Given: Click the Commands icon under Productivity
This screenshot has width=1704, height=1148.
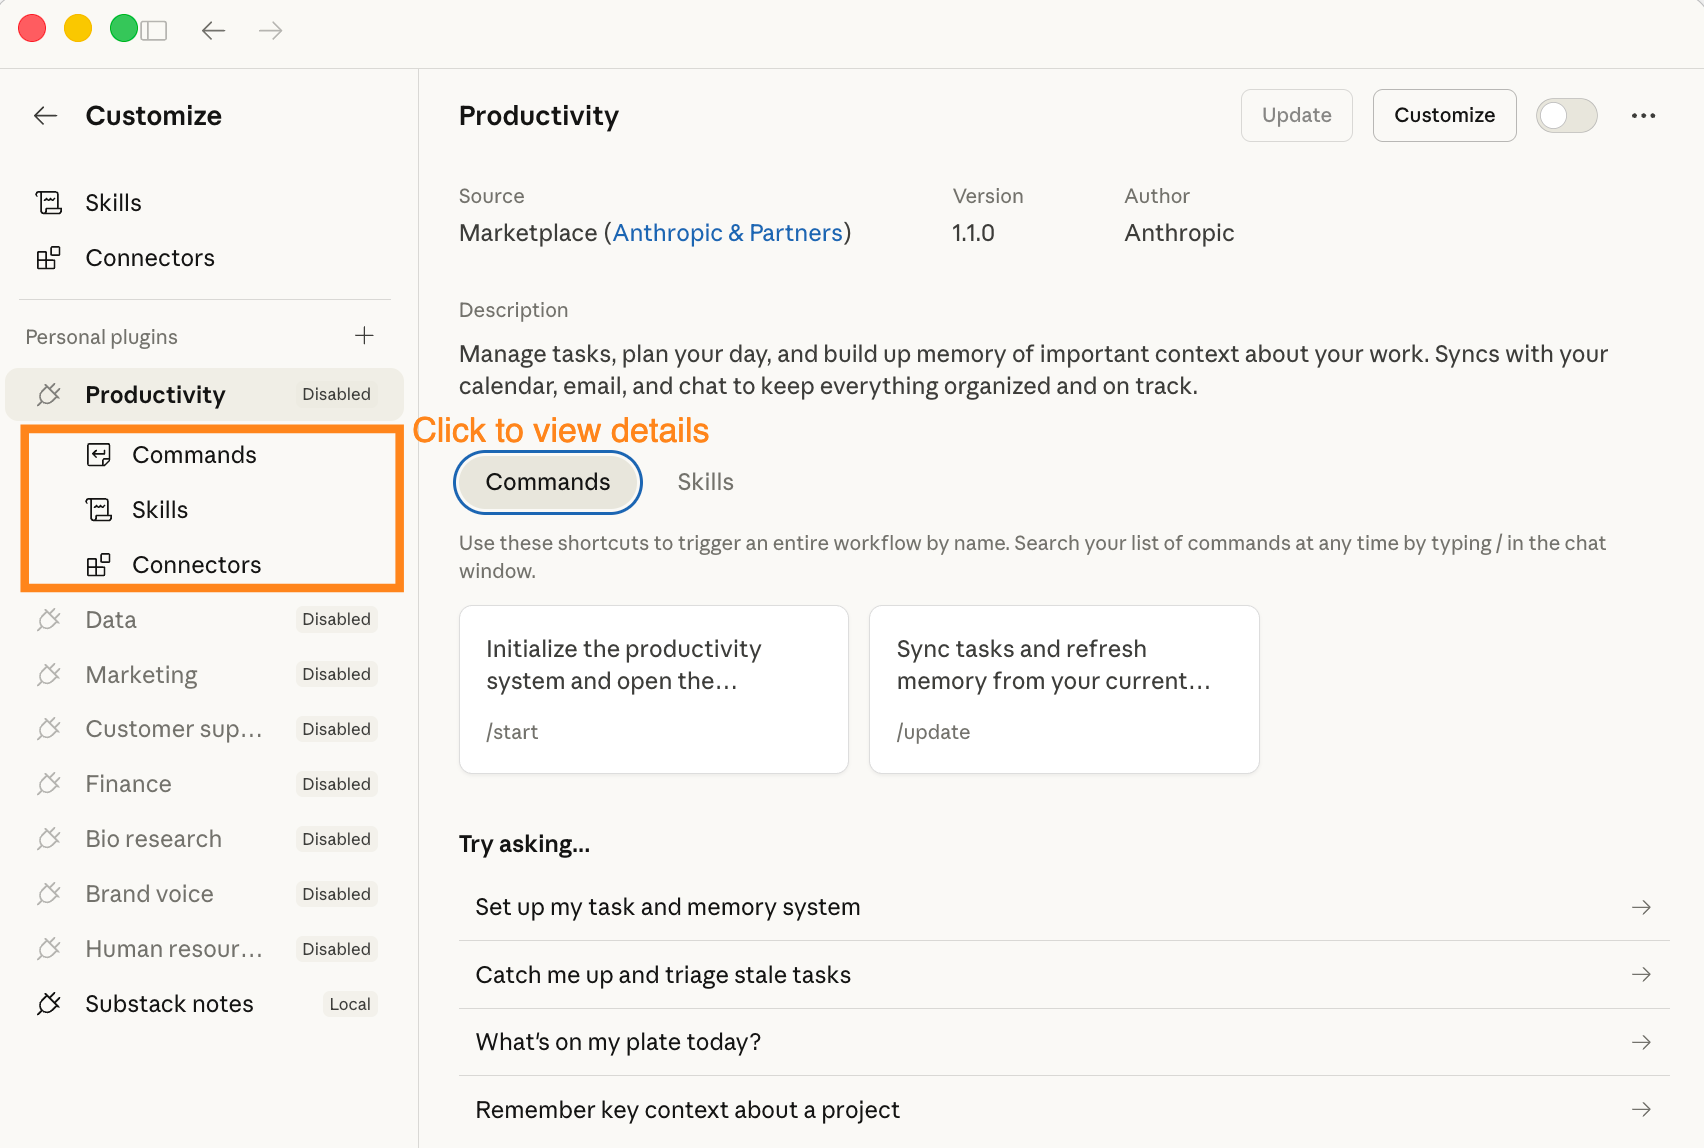Looking at the screenshot, I should [99, 455].
